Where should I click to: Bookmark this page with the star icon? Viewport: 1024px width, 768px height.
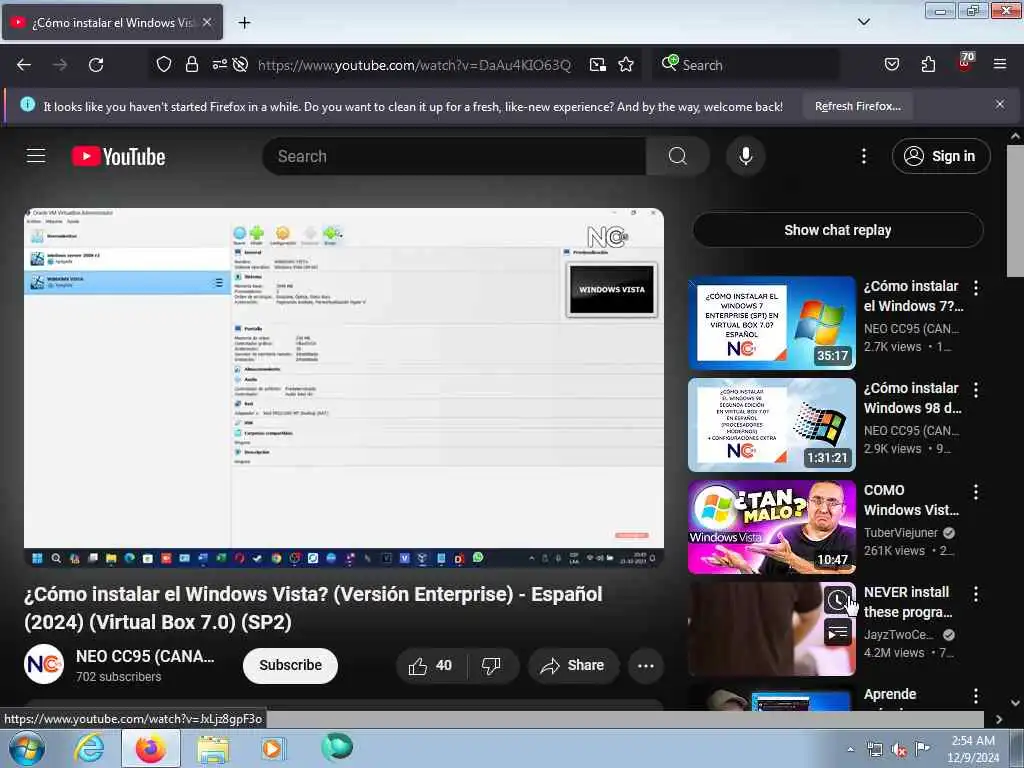pos(626,64)
